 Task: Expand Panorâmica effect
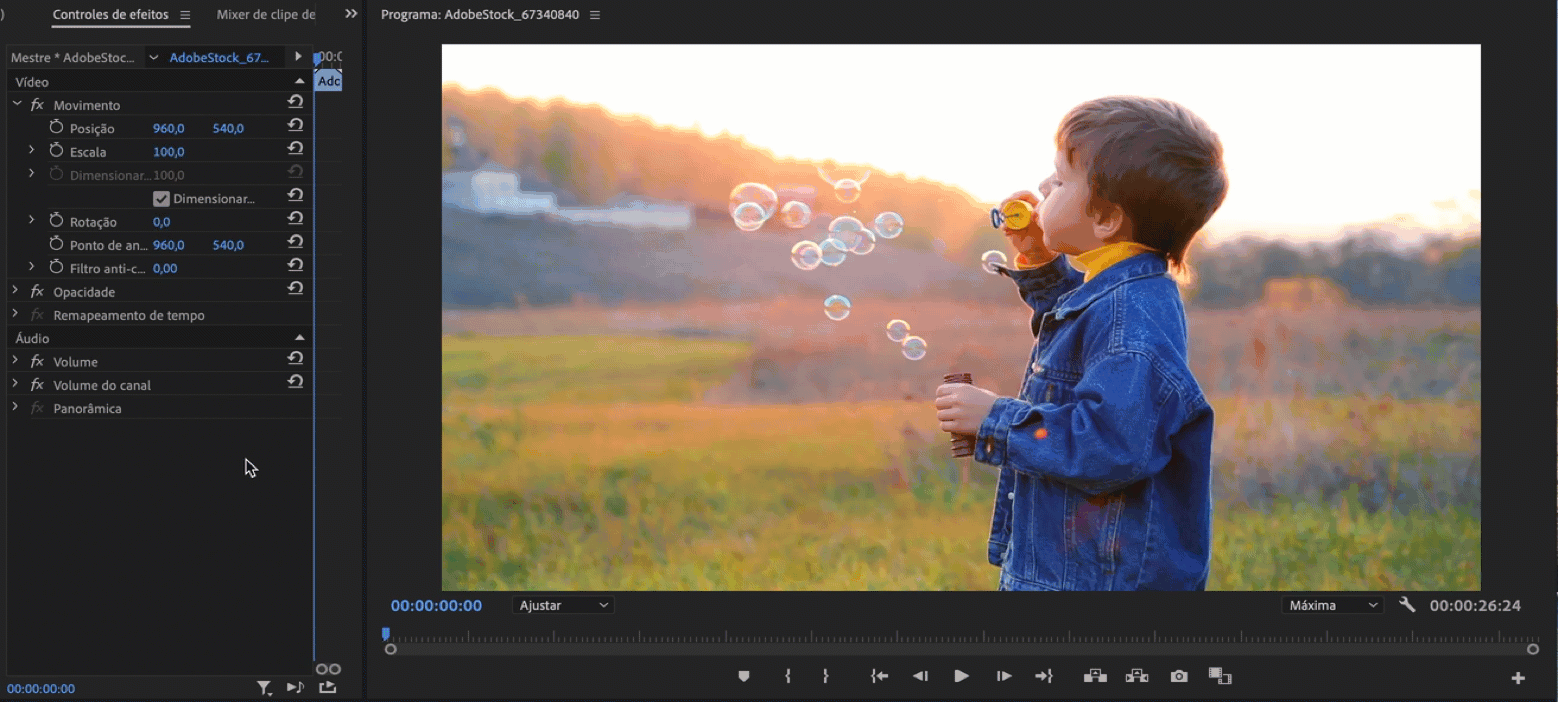click(x=15, y=407)
